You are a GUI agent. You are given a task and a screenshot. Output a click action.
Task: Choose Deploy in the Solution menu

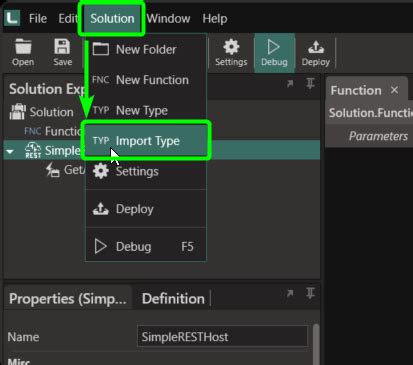click(x=146, y=209)
